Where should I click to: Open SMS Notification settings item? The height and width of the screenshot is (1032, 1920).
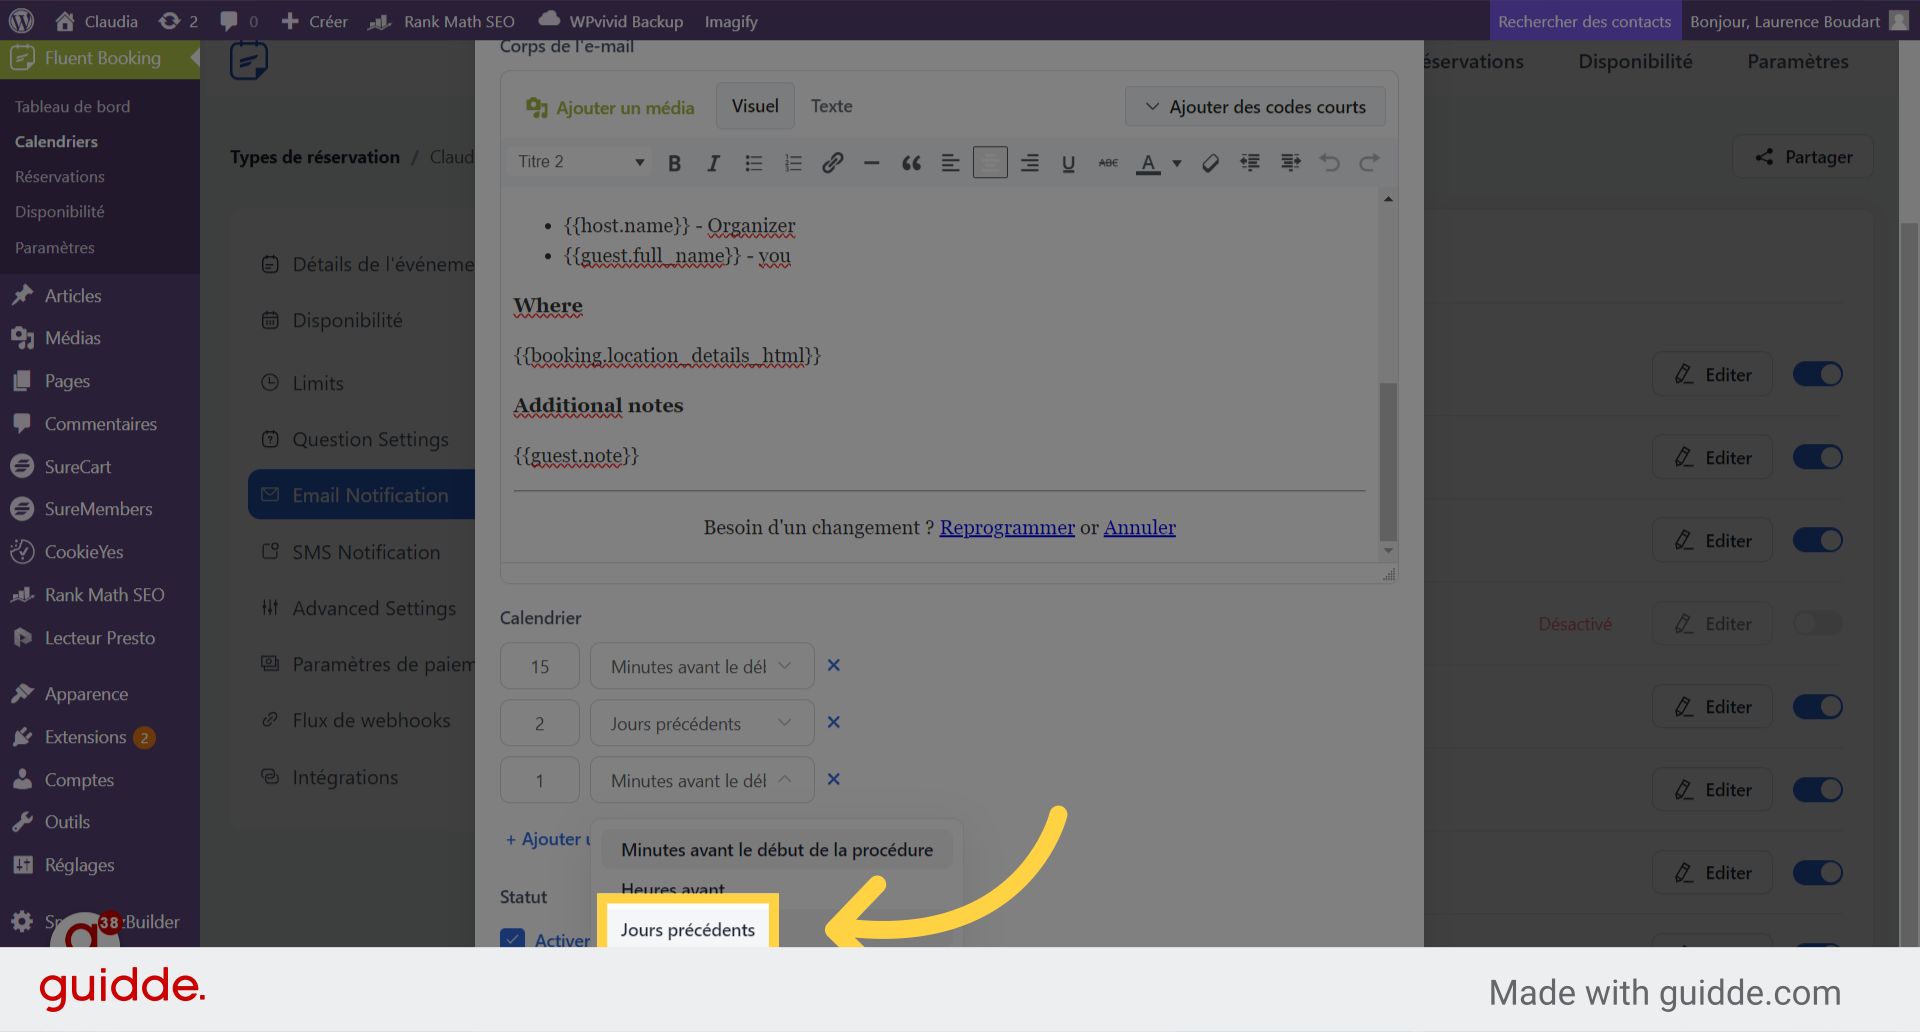pyautogui.click(x=366, y=552)
